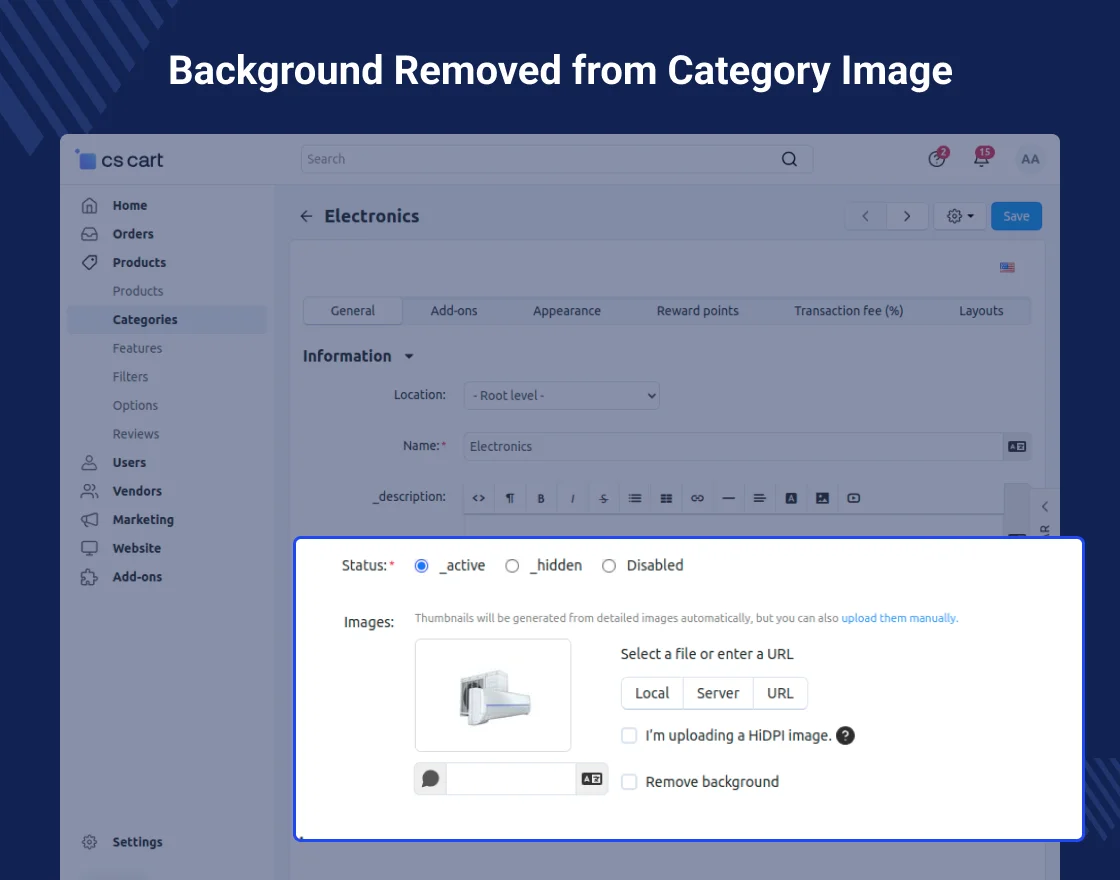Go back using the arrow beside Electronics
The image size is (1120, 880).
(x=306, y=216)
